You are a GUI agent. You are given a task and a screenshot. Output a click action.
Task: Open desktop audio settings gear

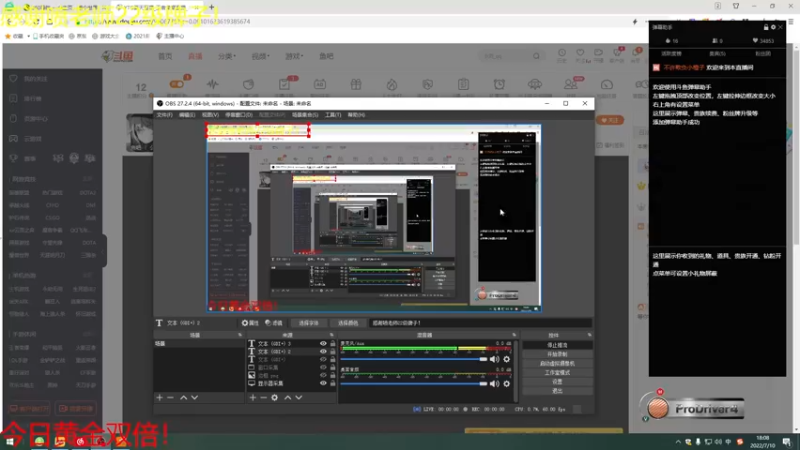pos(507,384)
